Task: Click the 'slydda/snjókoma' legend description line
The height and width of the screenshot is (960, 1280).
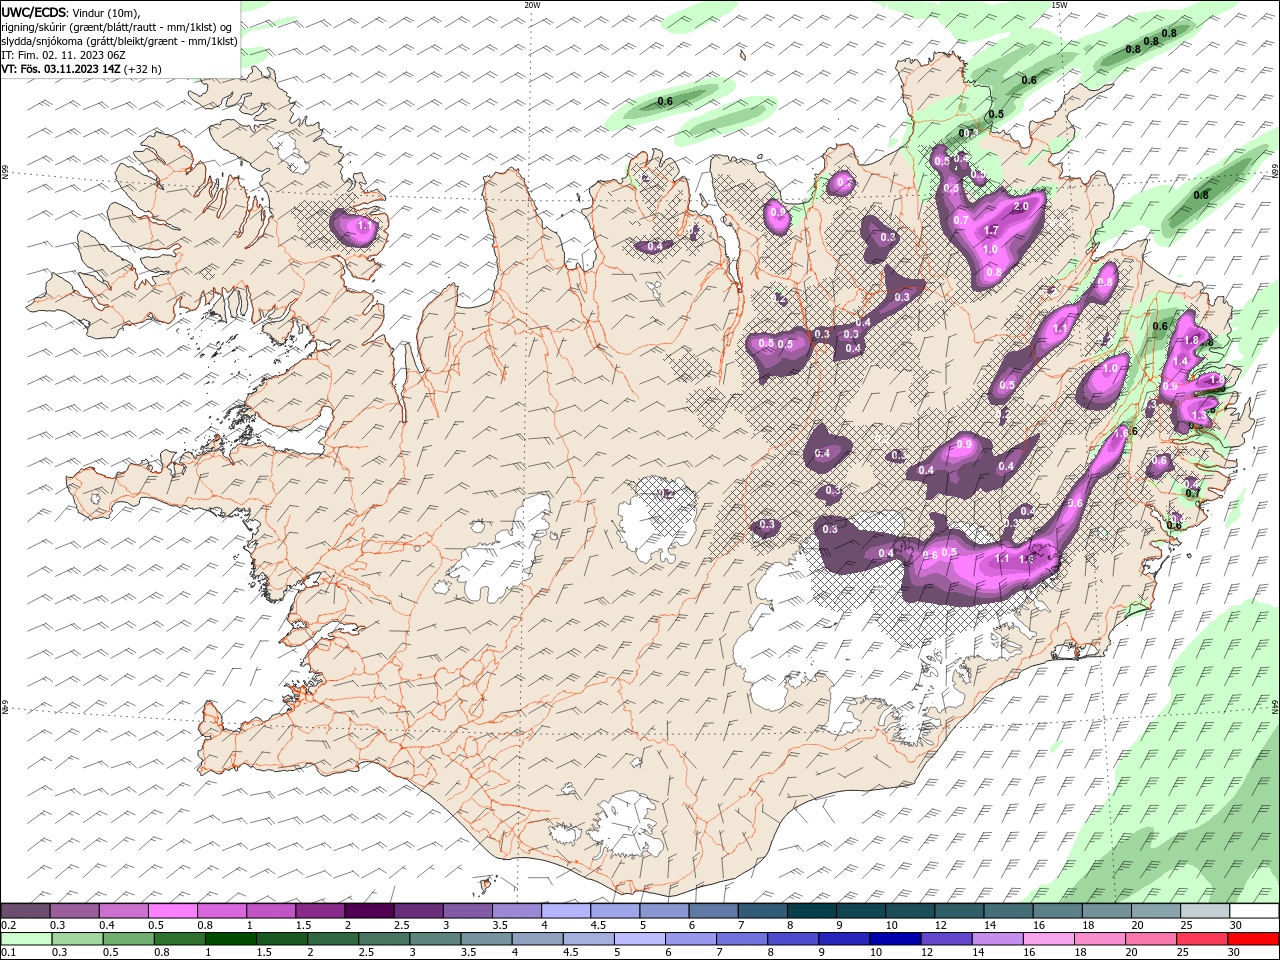Action: coord(119,41)
